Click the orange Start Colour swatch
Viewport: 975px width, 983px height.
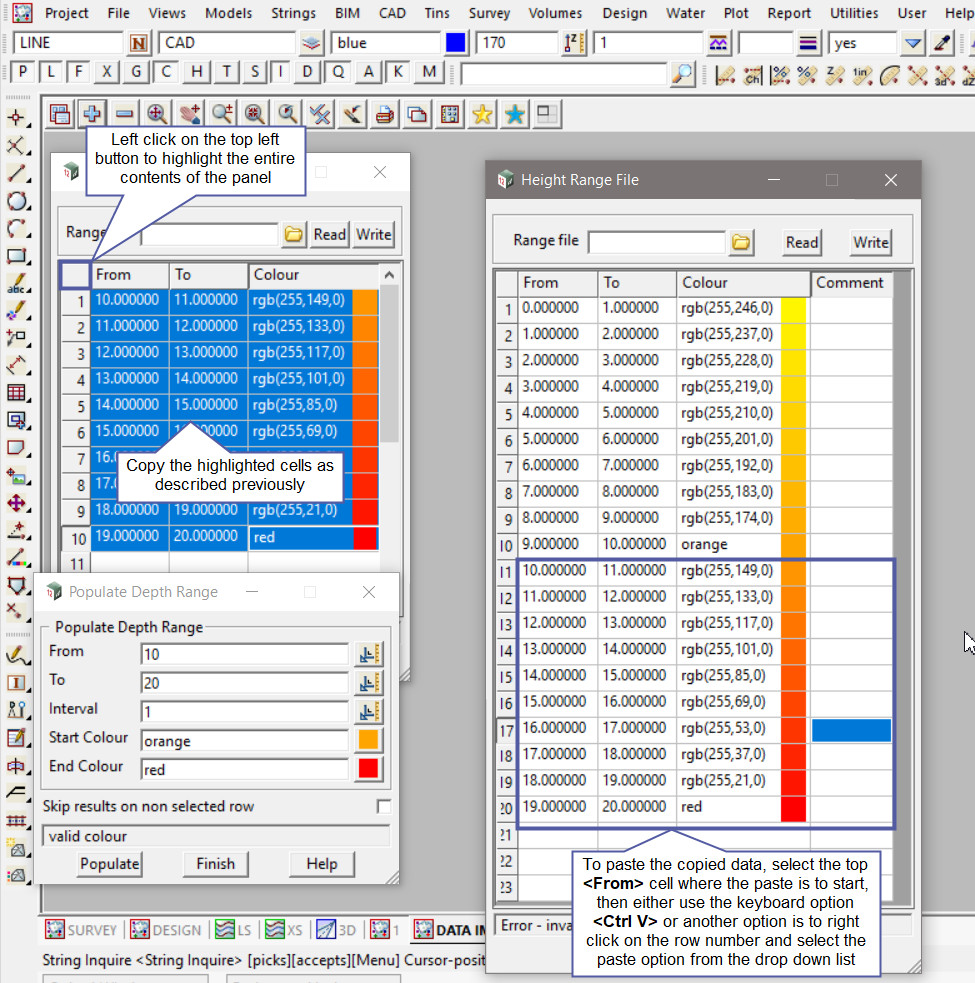tap(369, 741)
